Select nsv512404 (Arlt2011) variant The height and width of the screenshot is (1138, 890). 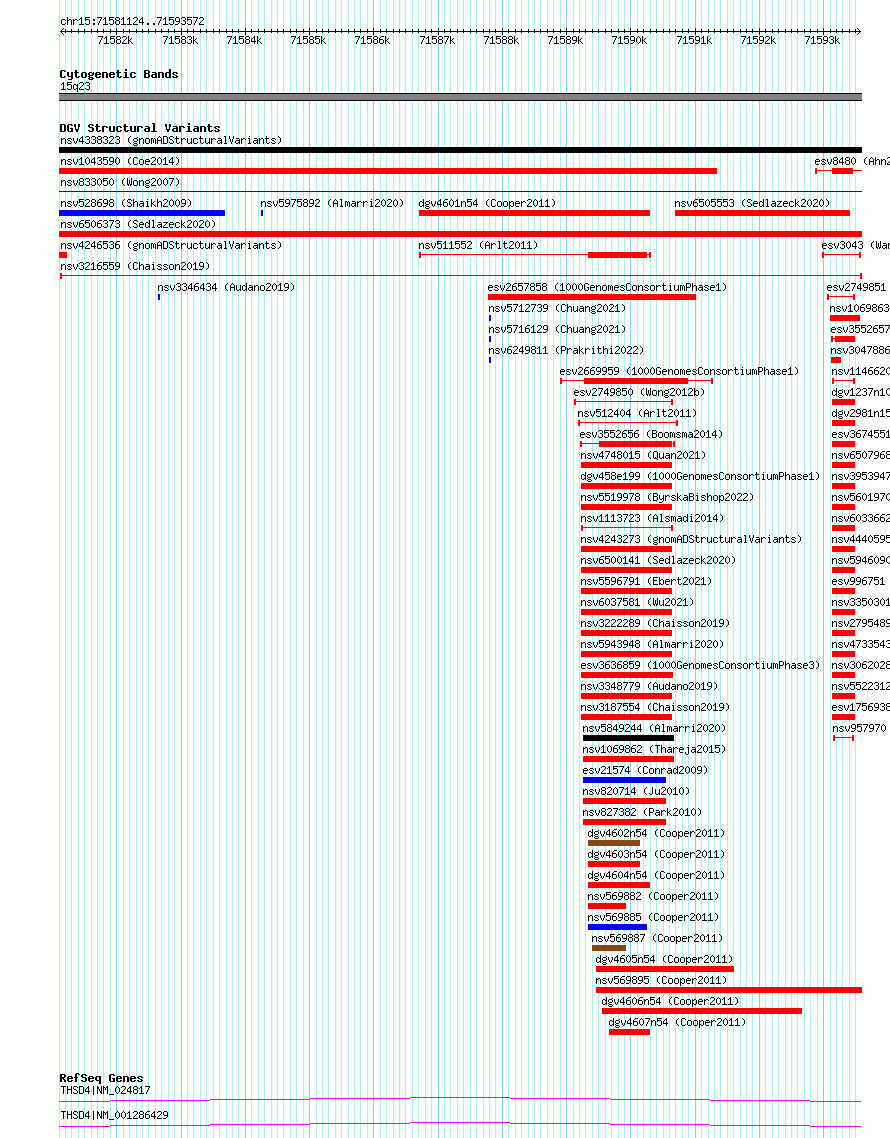pos(637,414)
